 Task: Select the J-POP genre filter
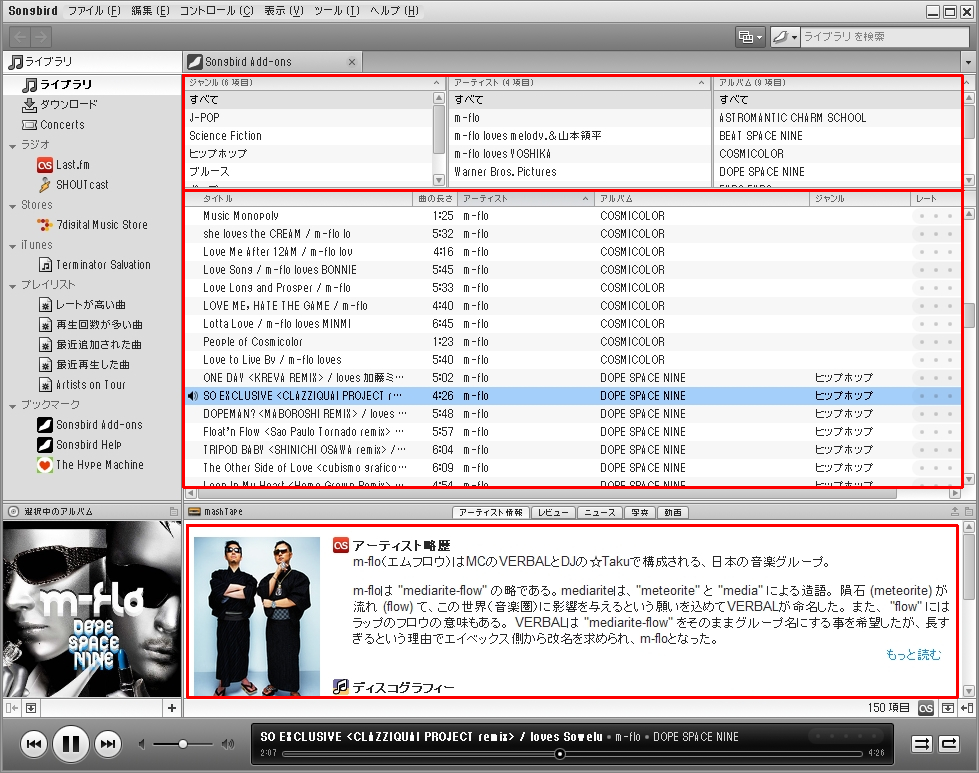pos(309,117)
